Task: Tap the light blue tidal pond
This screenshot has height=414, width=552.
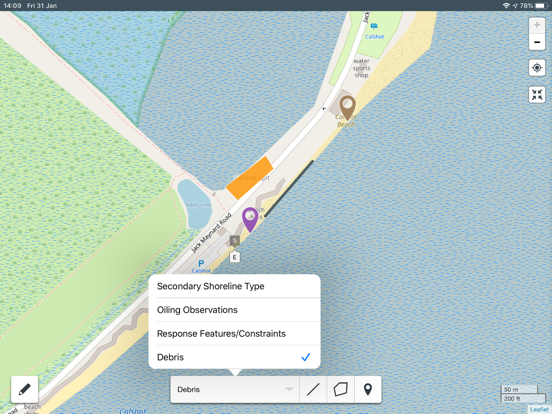Action: [x=194, y=204]
